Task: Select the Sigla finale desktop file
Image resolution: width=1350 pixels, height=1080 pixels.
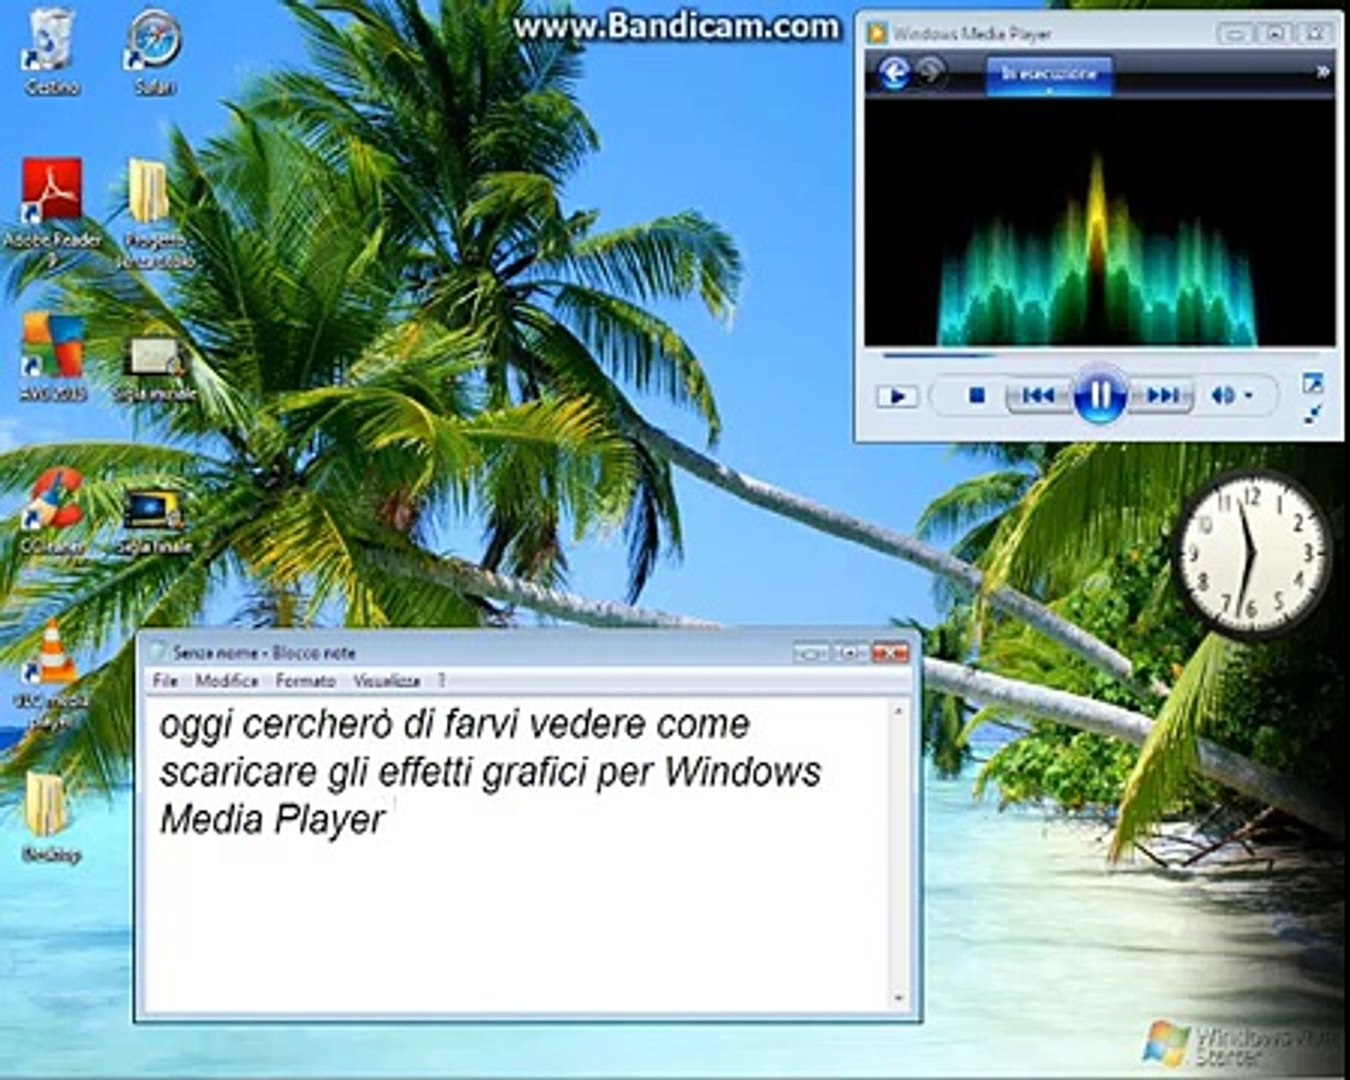Action: (x=153, y=521)
